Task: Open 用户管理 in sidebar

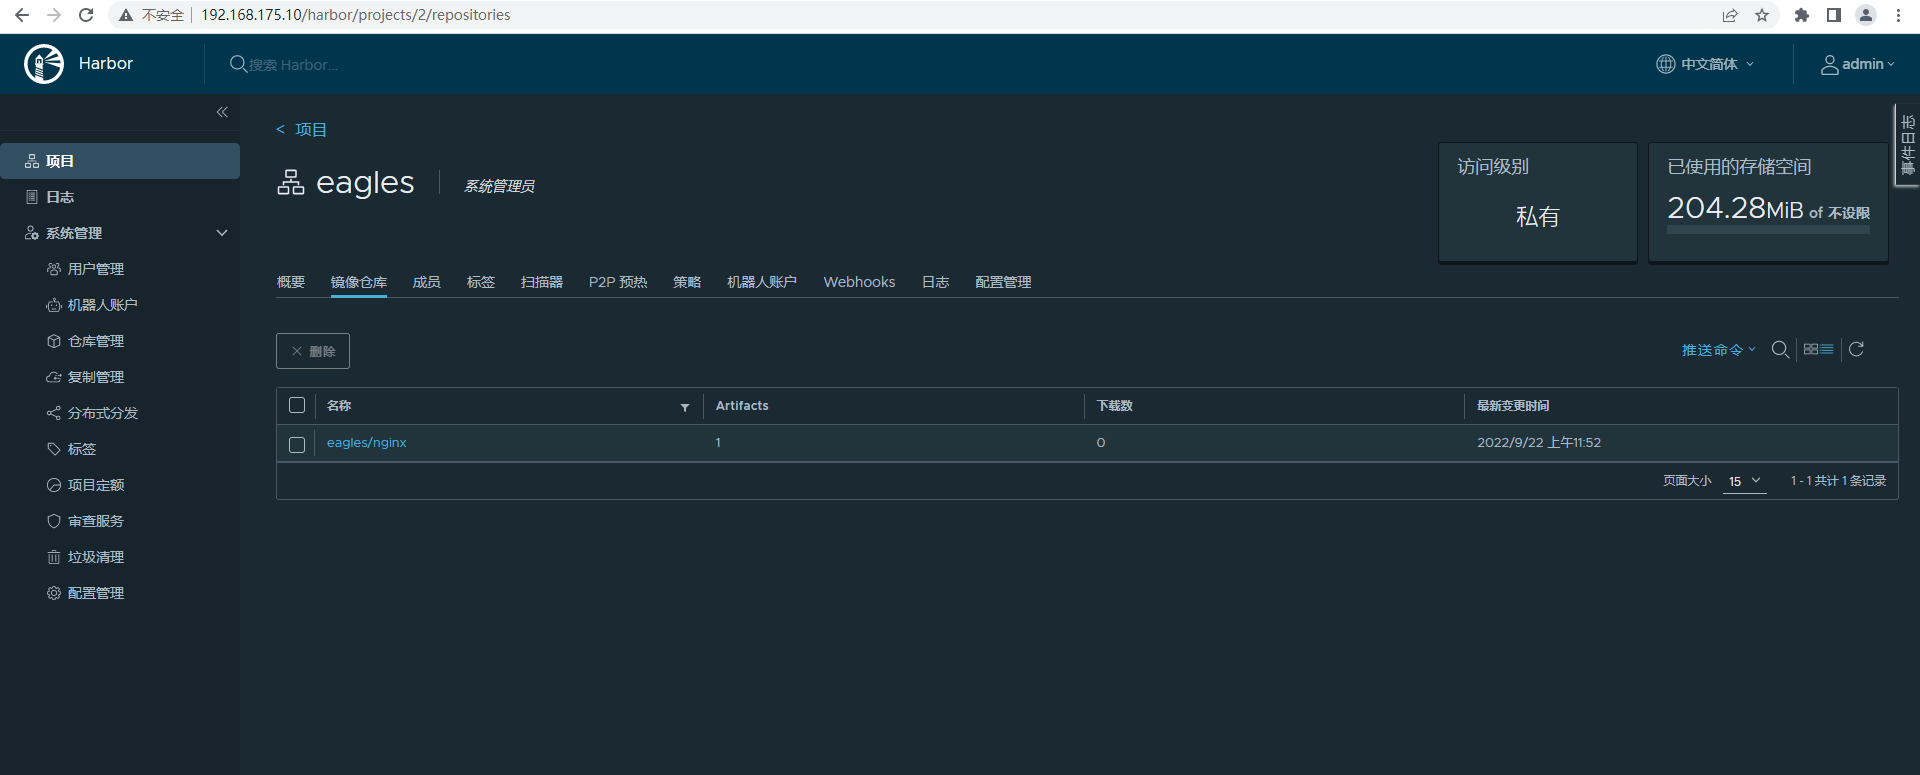Action: [x=96, y=269]
